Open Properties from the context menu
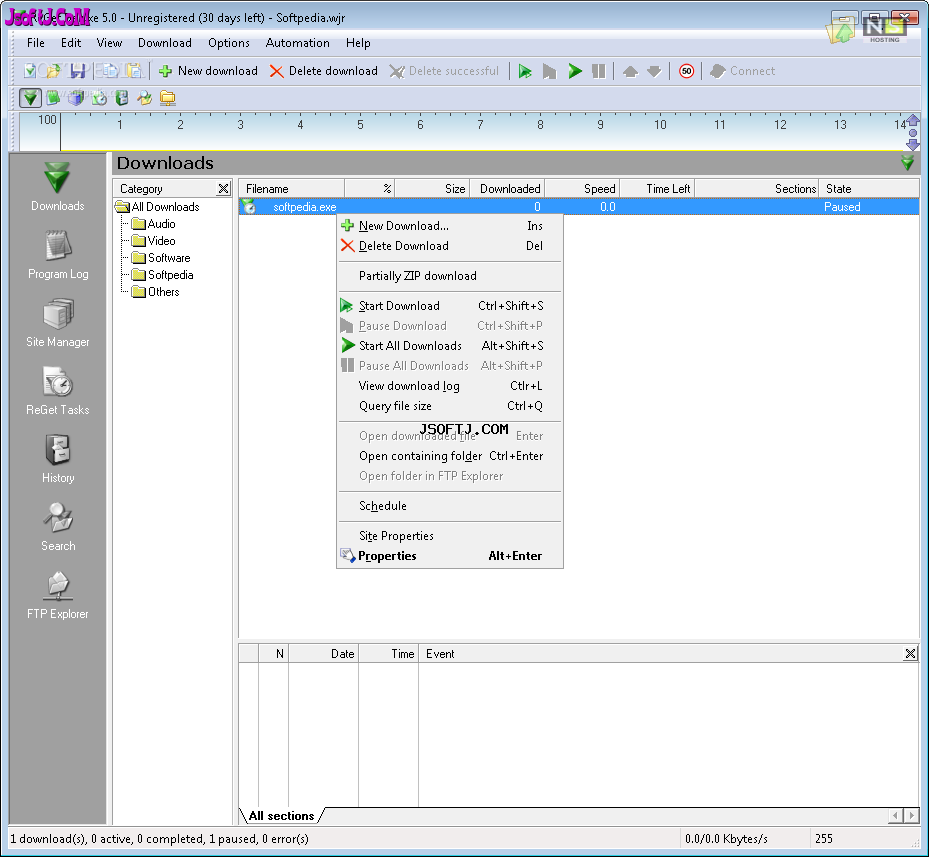The height and width of the screenshot is (857, 929). pyautogui.click(x=450, y=557)
